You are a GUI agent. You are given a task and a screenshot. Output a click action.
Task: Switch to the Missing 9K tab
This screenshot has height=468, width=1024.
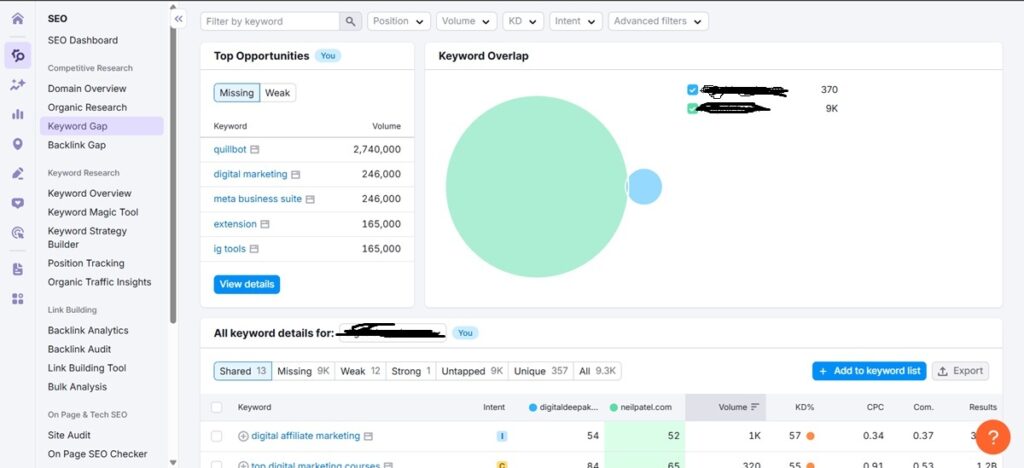[x=303, y=371]
